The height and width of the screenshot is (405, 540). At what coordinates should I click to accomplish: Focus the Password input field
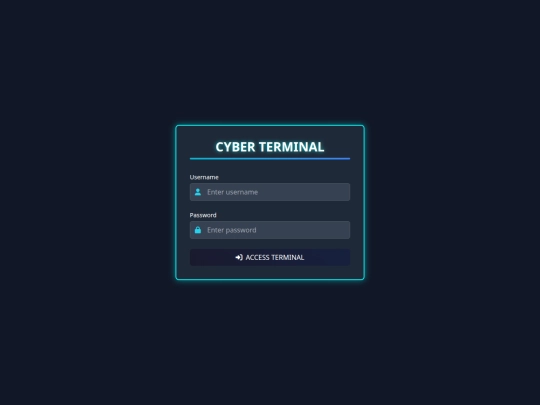click(x=270, y=230)
